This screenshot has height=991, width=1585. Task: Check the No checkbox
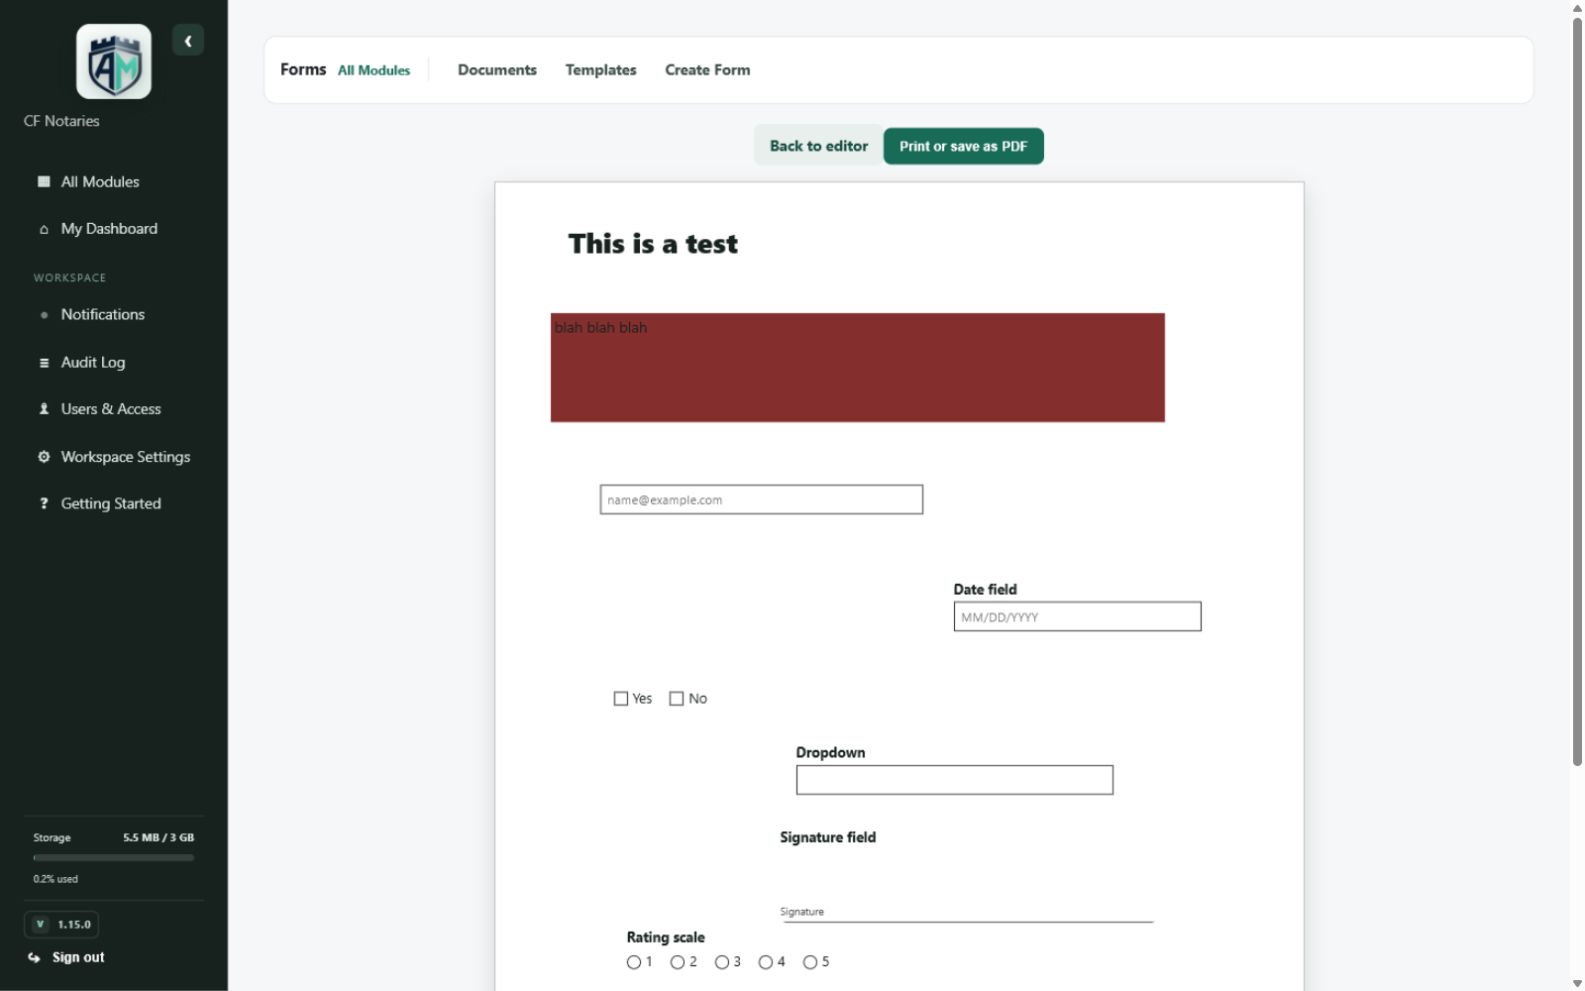coord(677,699)
